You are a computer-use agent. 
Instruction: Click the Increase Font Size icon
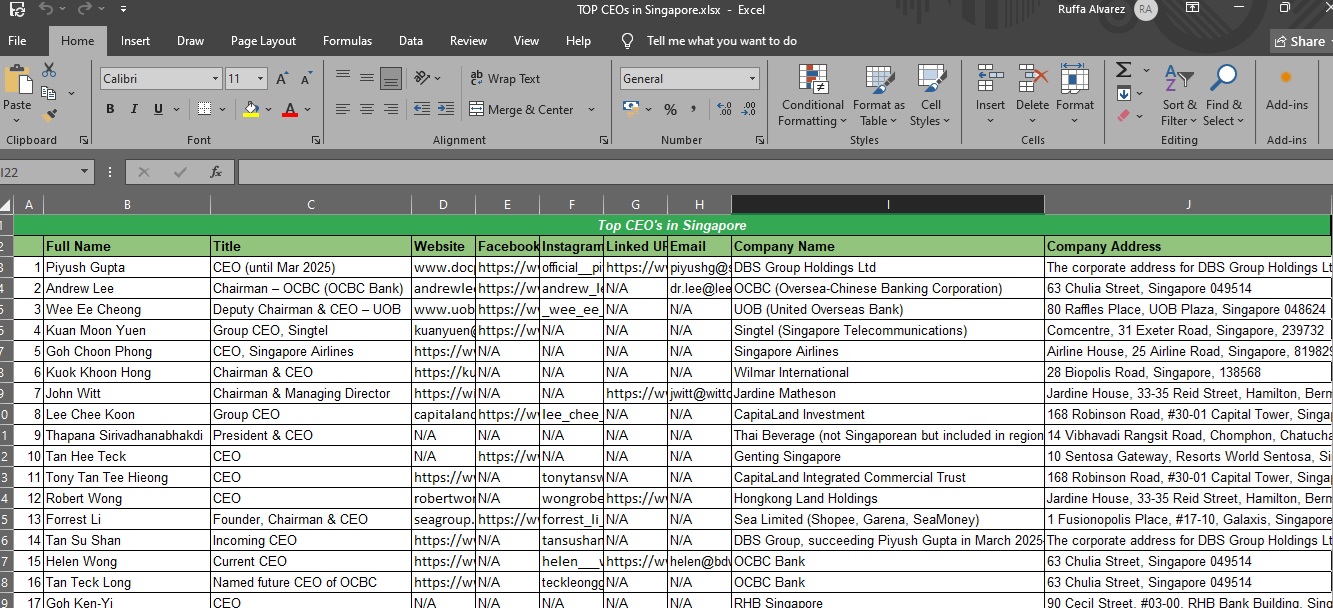[x=282, y=79]
